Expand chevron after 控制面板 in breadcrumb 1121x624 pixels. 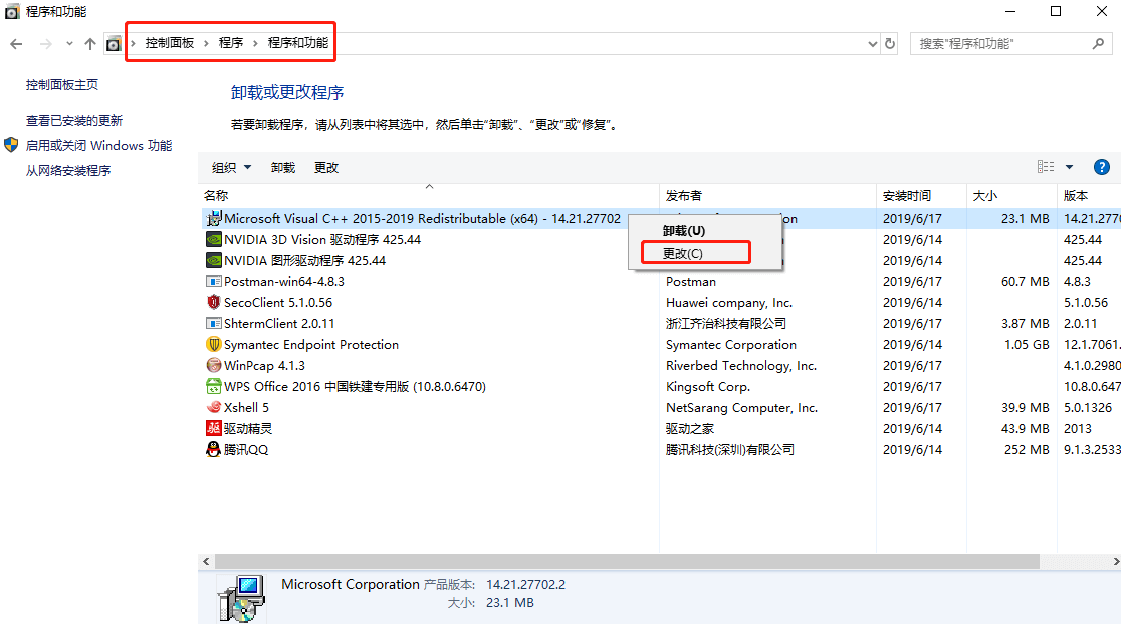tap(207, 44)
